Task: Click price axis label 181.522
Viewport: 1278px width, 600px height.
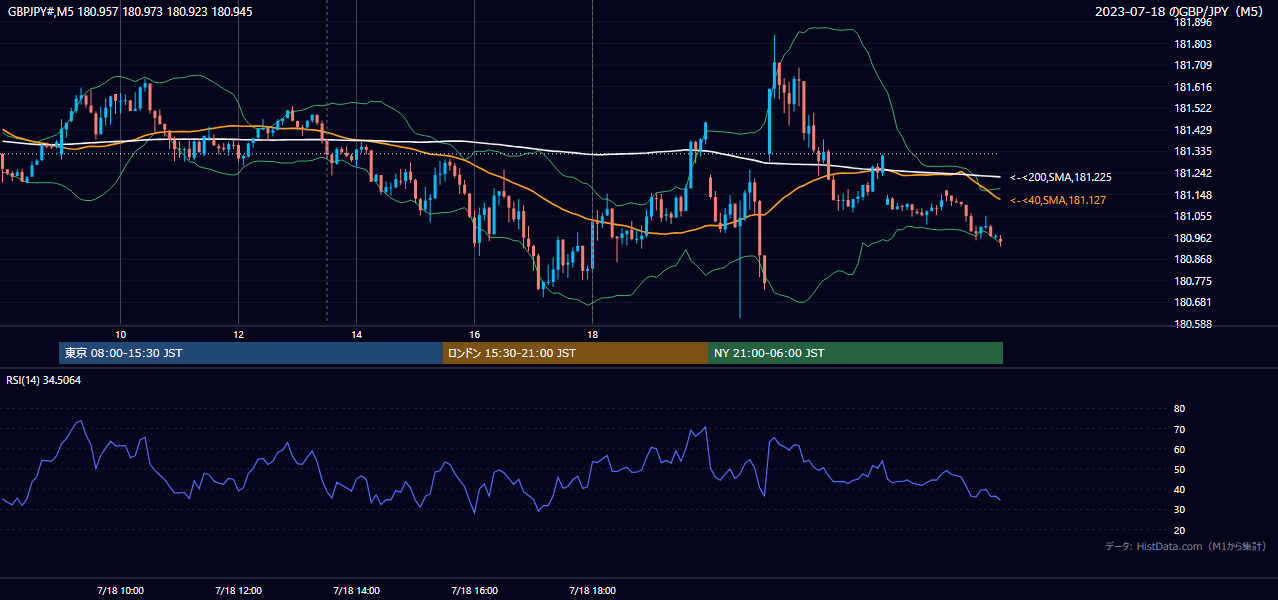Action: [1193, 108]
